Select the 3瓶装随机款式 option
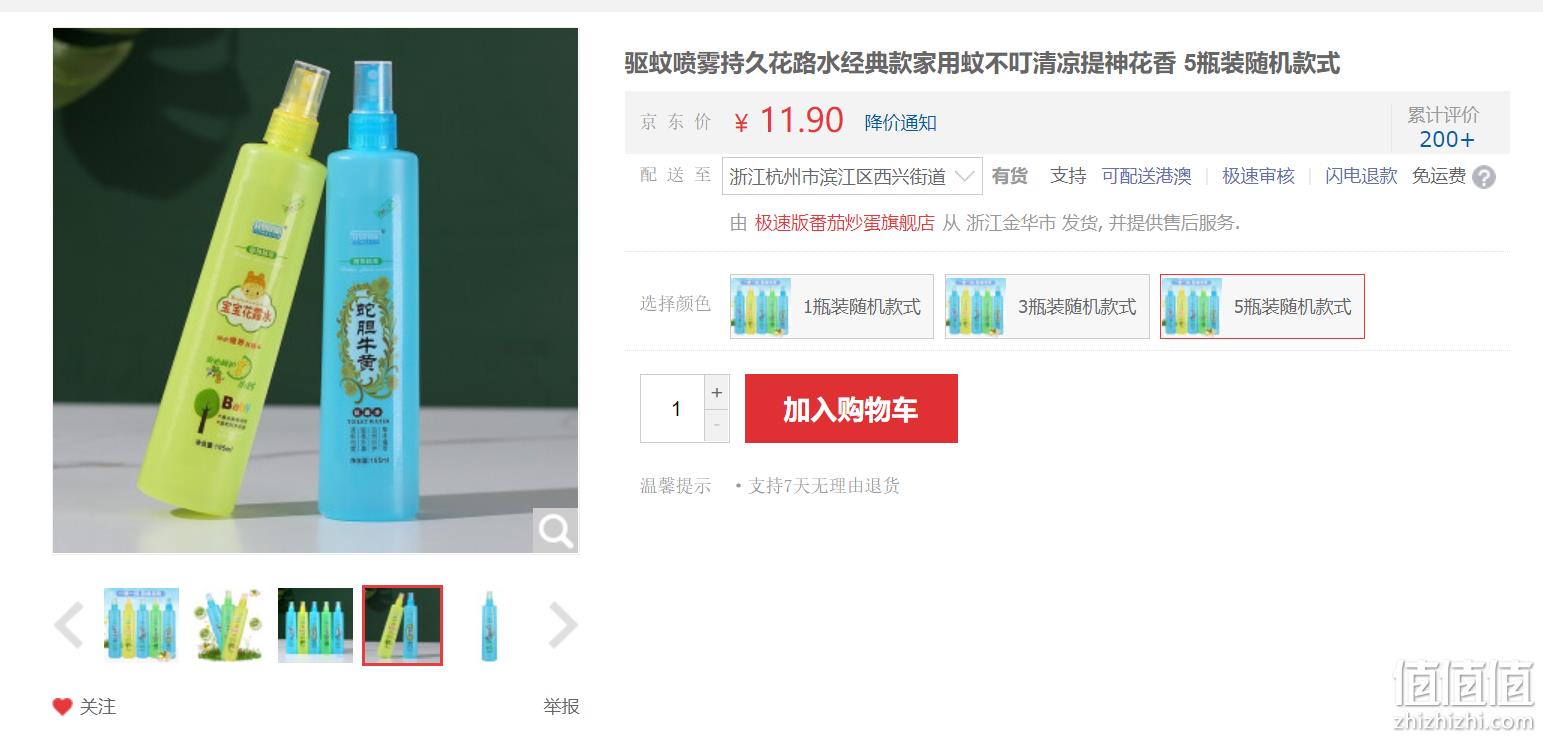The image size is (1543, 739). [1047, 307]
